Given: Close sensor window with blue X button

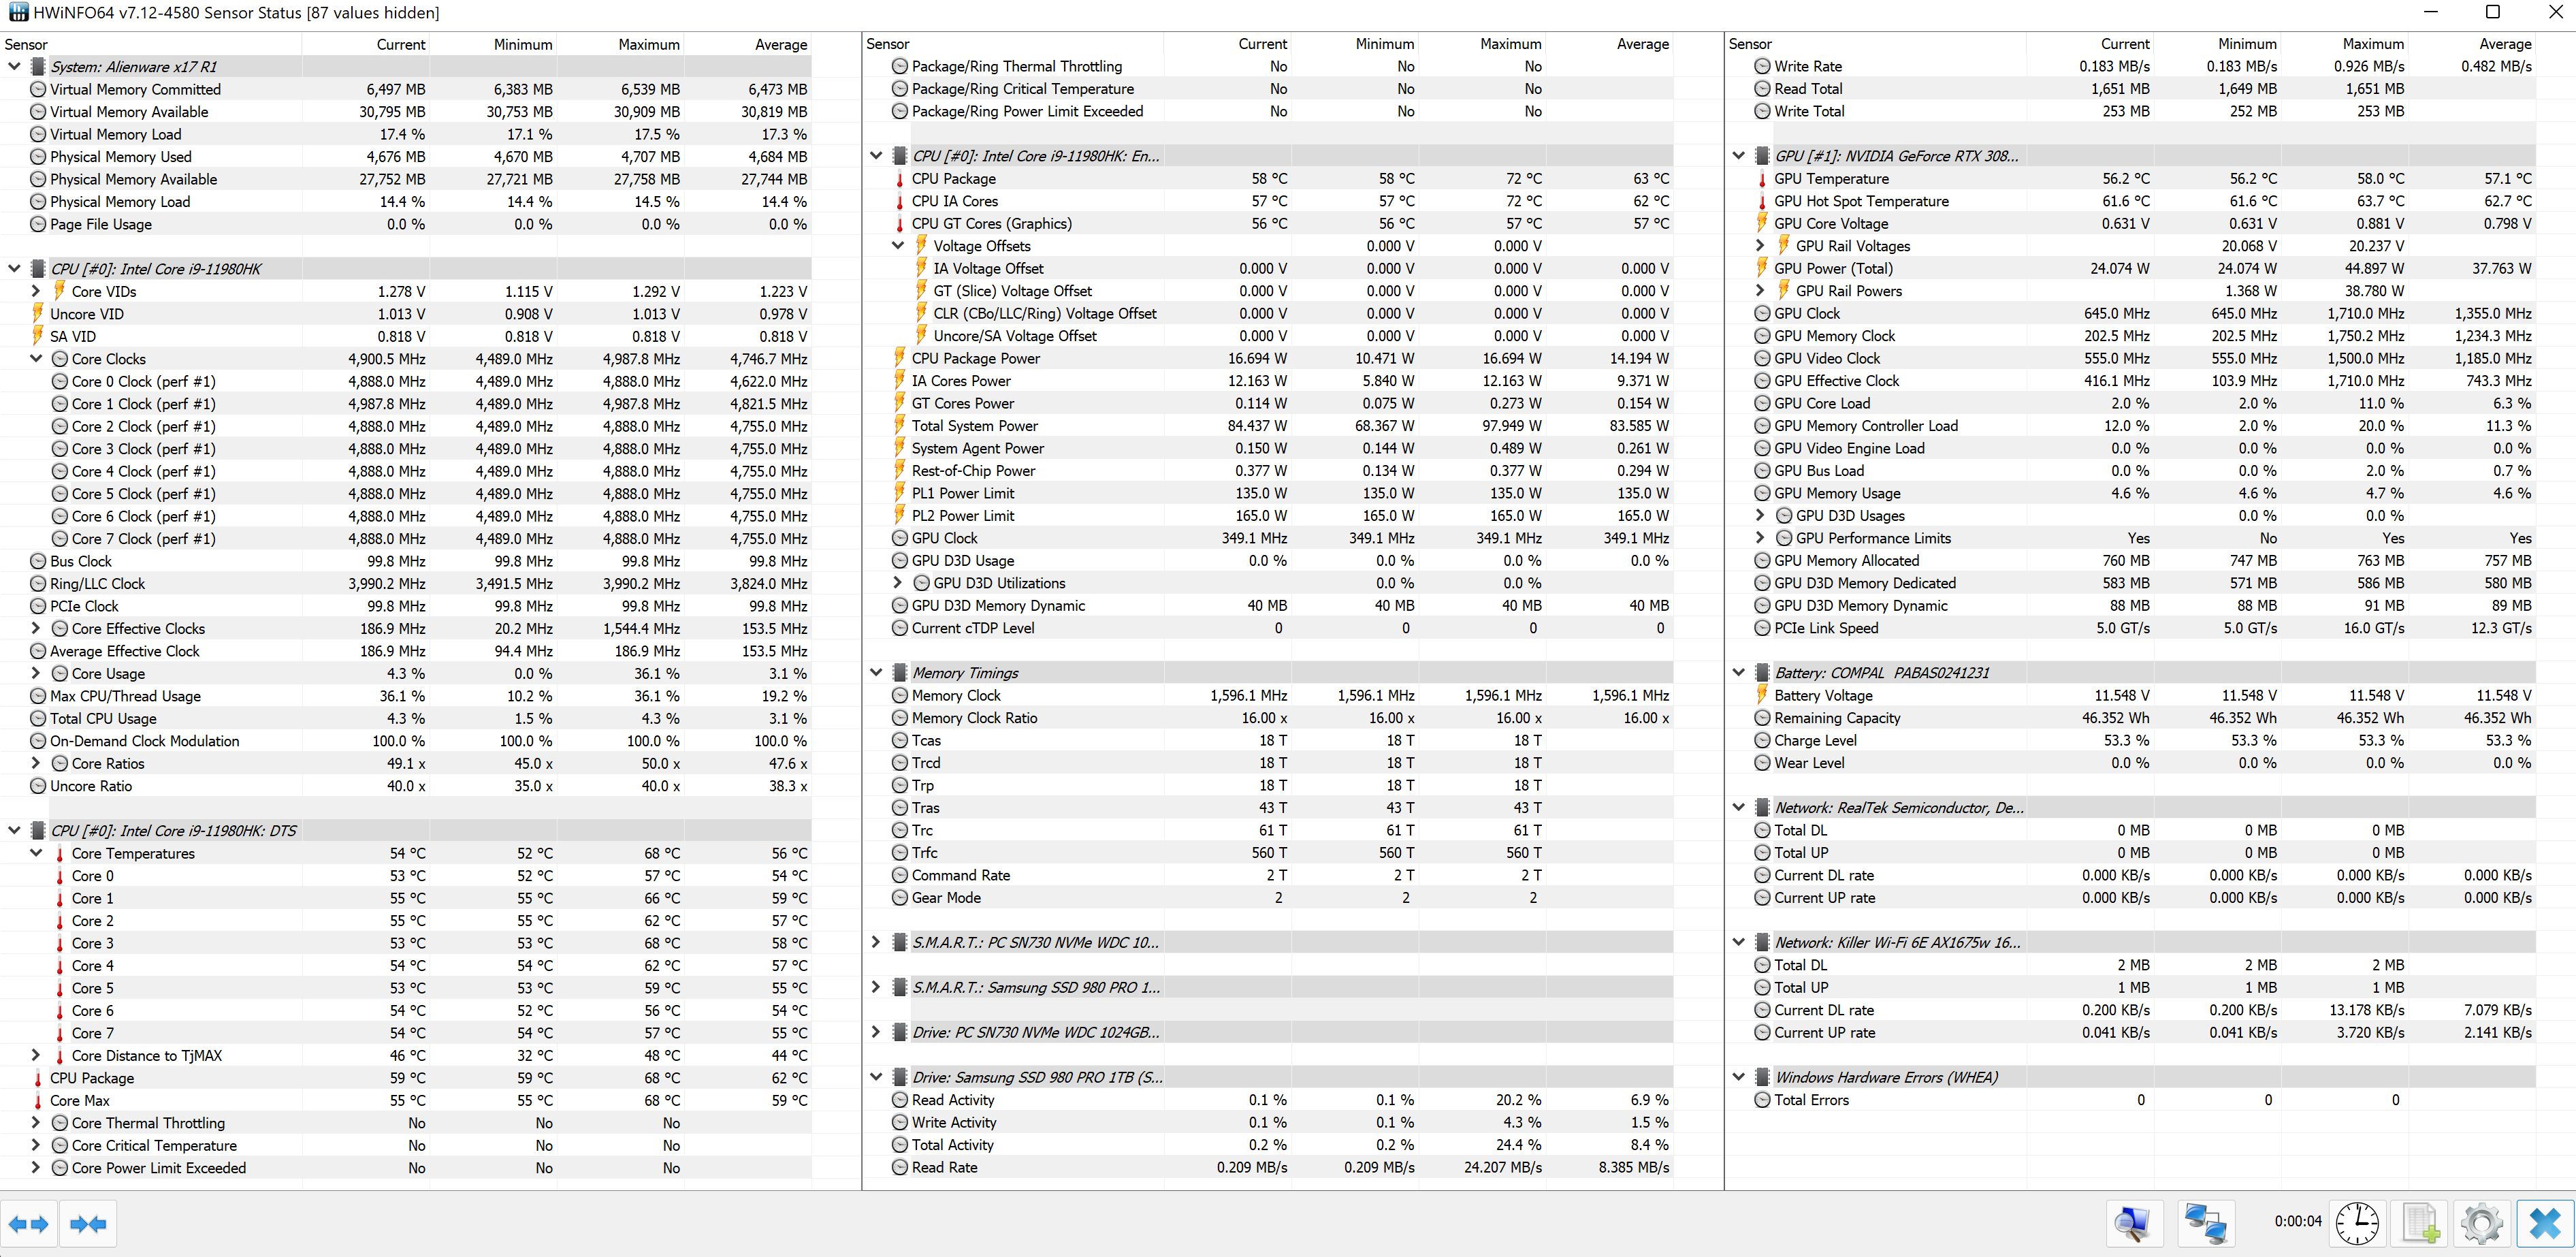Looking at the screenshot, I should pos(2544,1224).
